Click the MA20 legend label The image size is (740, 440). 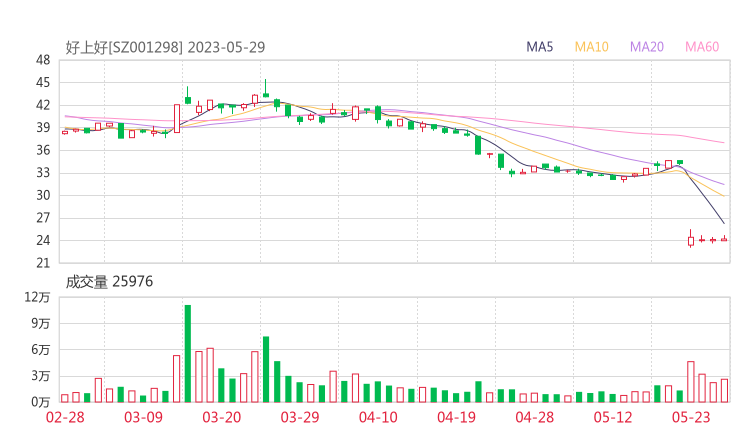pyautogui.click(x=647, y=47)
